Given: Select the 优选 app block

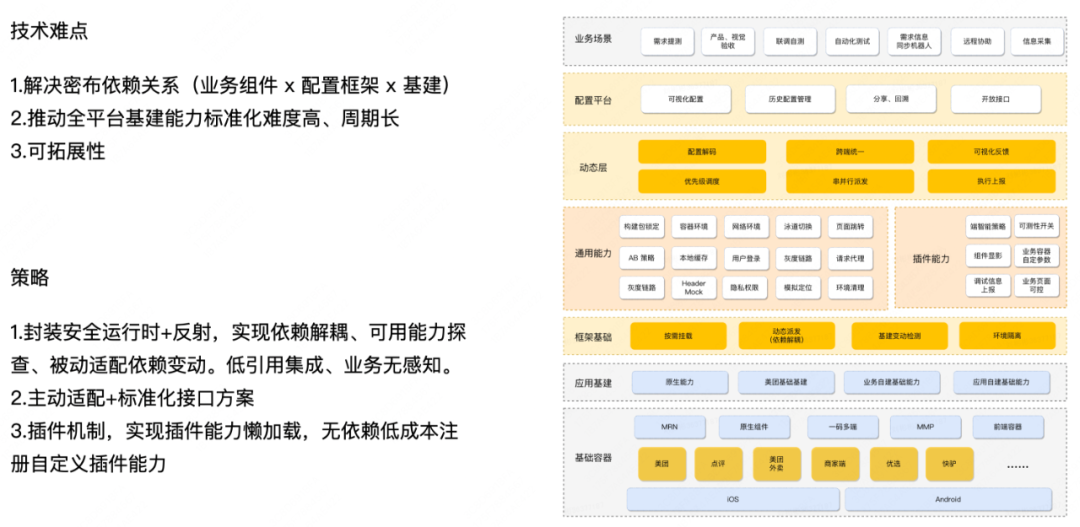Looking at the screenshot, I should click(893, 464).
